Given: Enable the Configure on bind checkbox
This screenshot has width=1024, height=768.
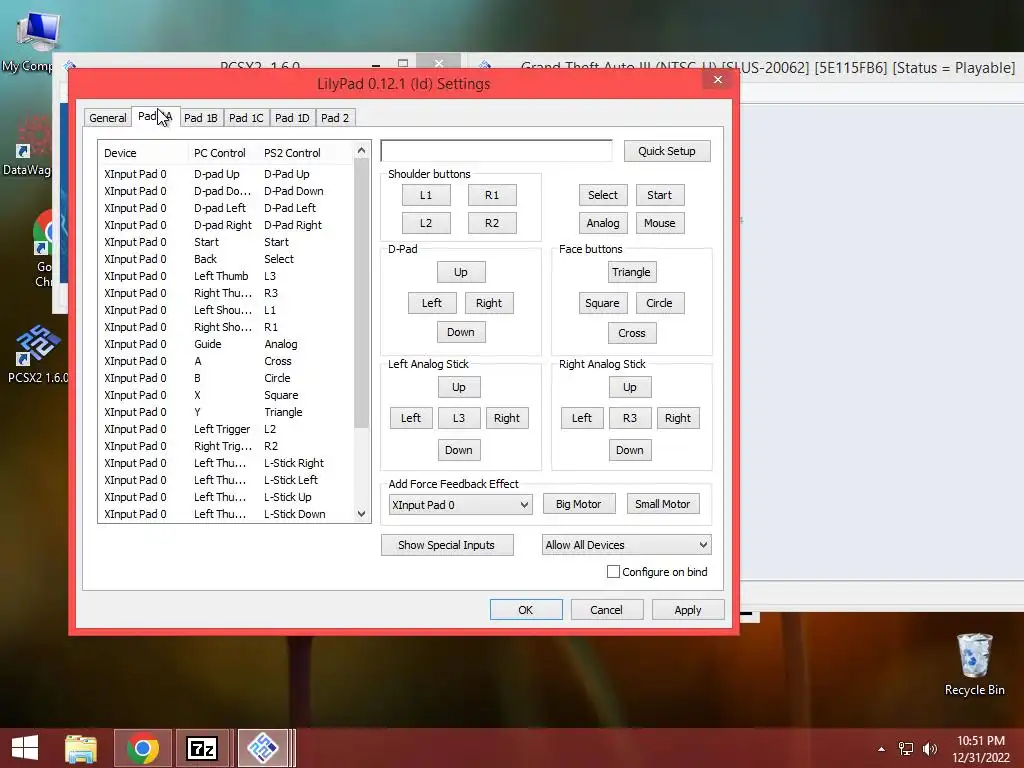Looking at the screenshot, I should click(x=613, y=571).
